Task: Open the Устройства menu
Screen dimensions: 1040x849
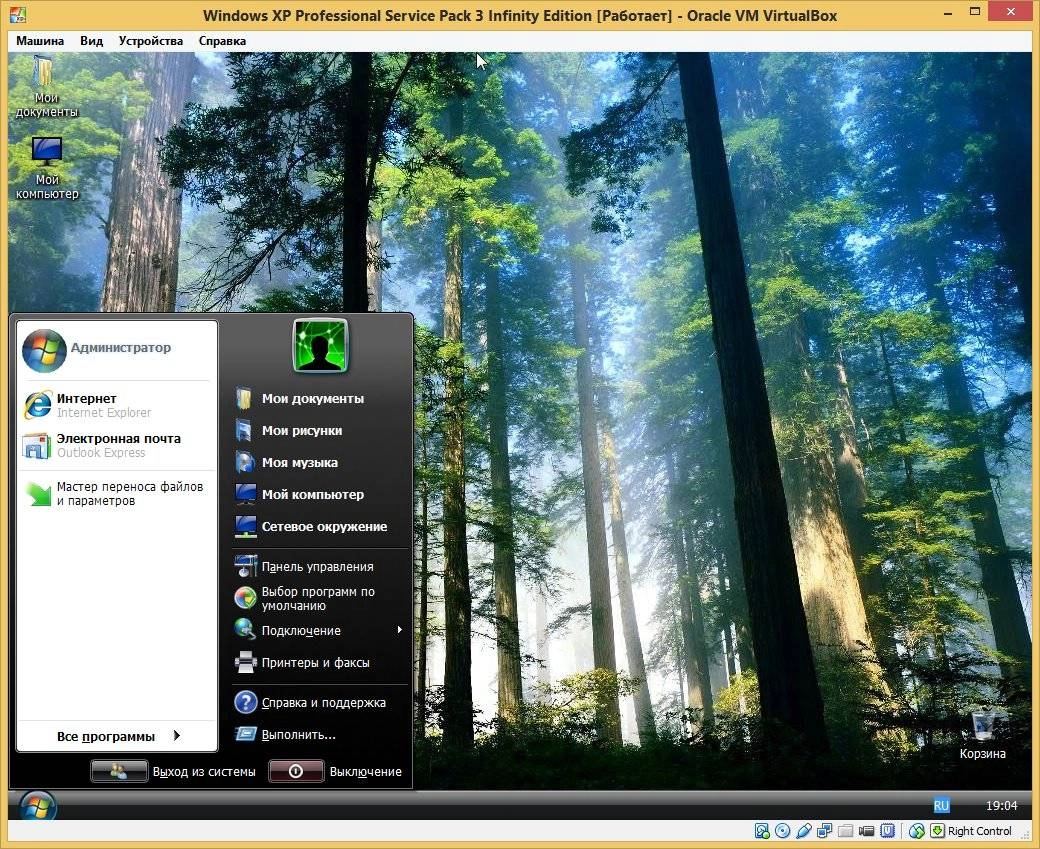Action: [151, 40]
